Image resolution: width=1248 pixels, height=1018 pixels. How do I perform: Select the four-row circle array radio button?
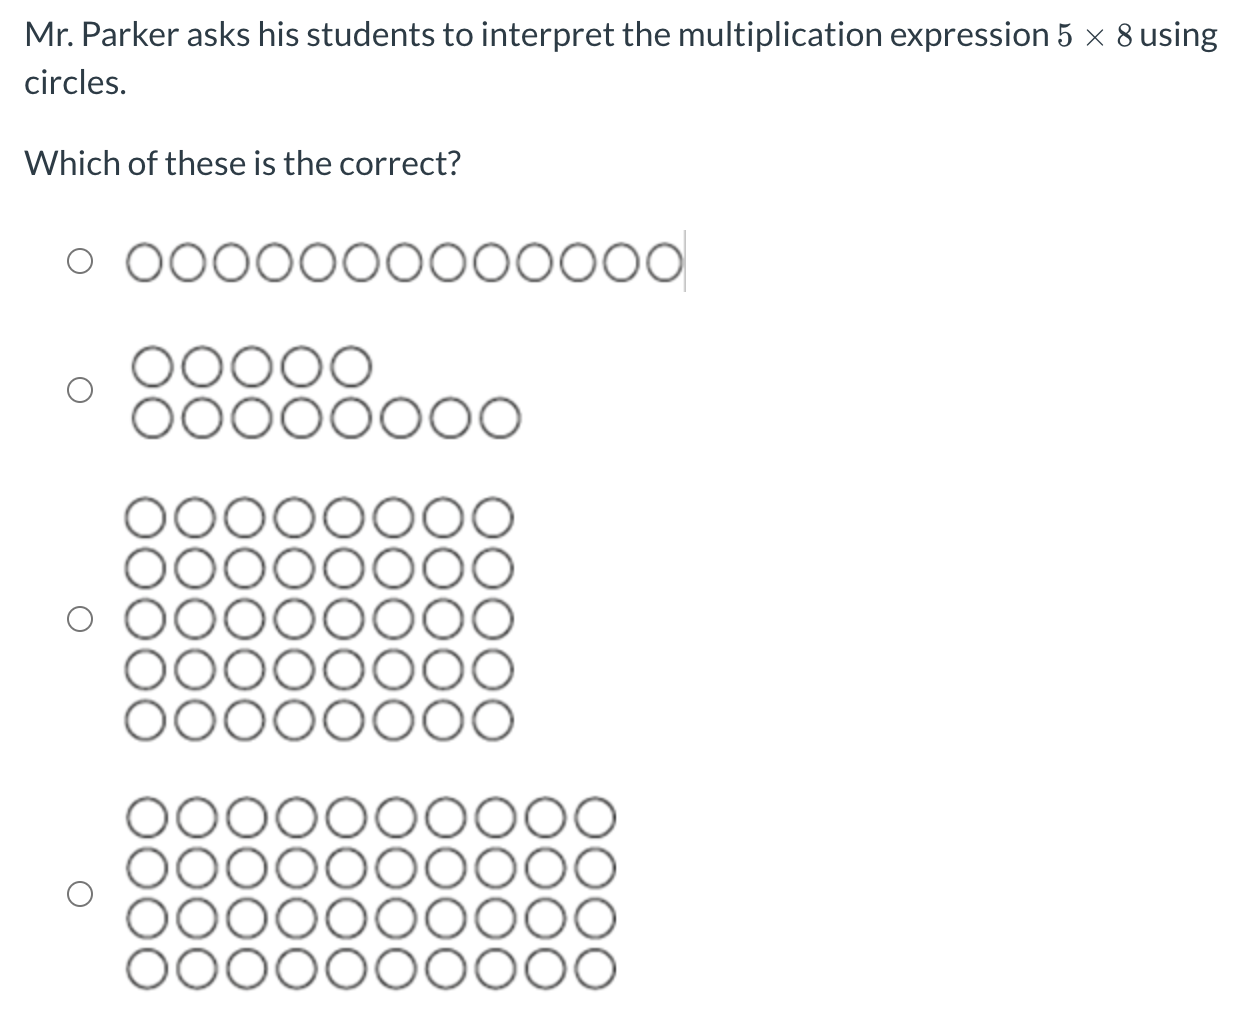click(x=80, y=893)
